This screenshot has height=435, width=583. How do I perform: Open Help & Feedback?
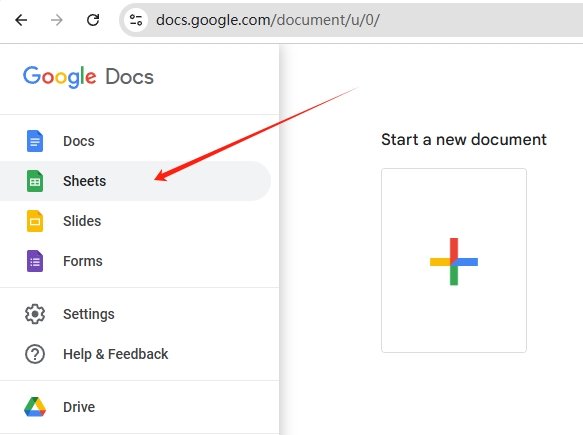point(115,354)
